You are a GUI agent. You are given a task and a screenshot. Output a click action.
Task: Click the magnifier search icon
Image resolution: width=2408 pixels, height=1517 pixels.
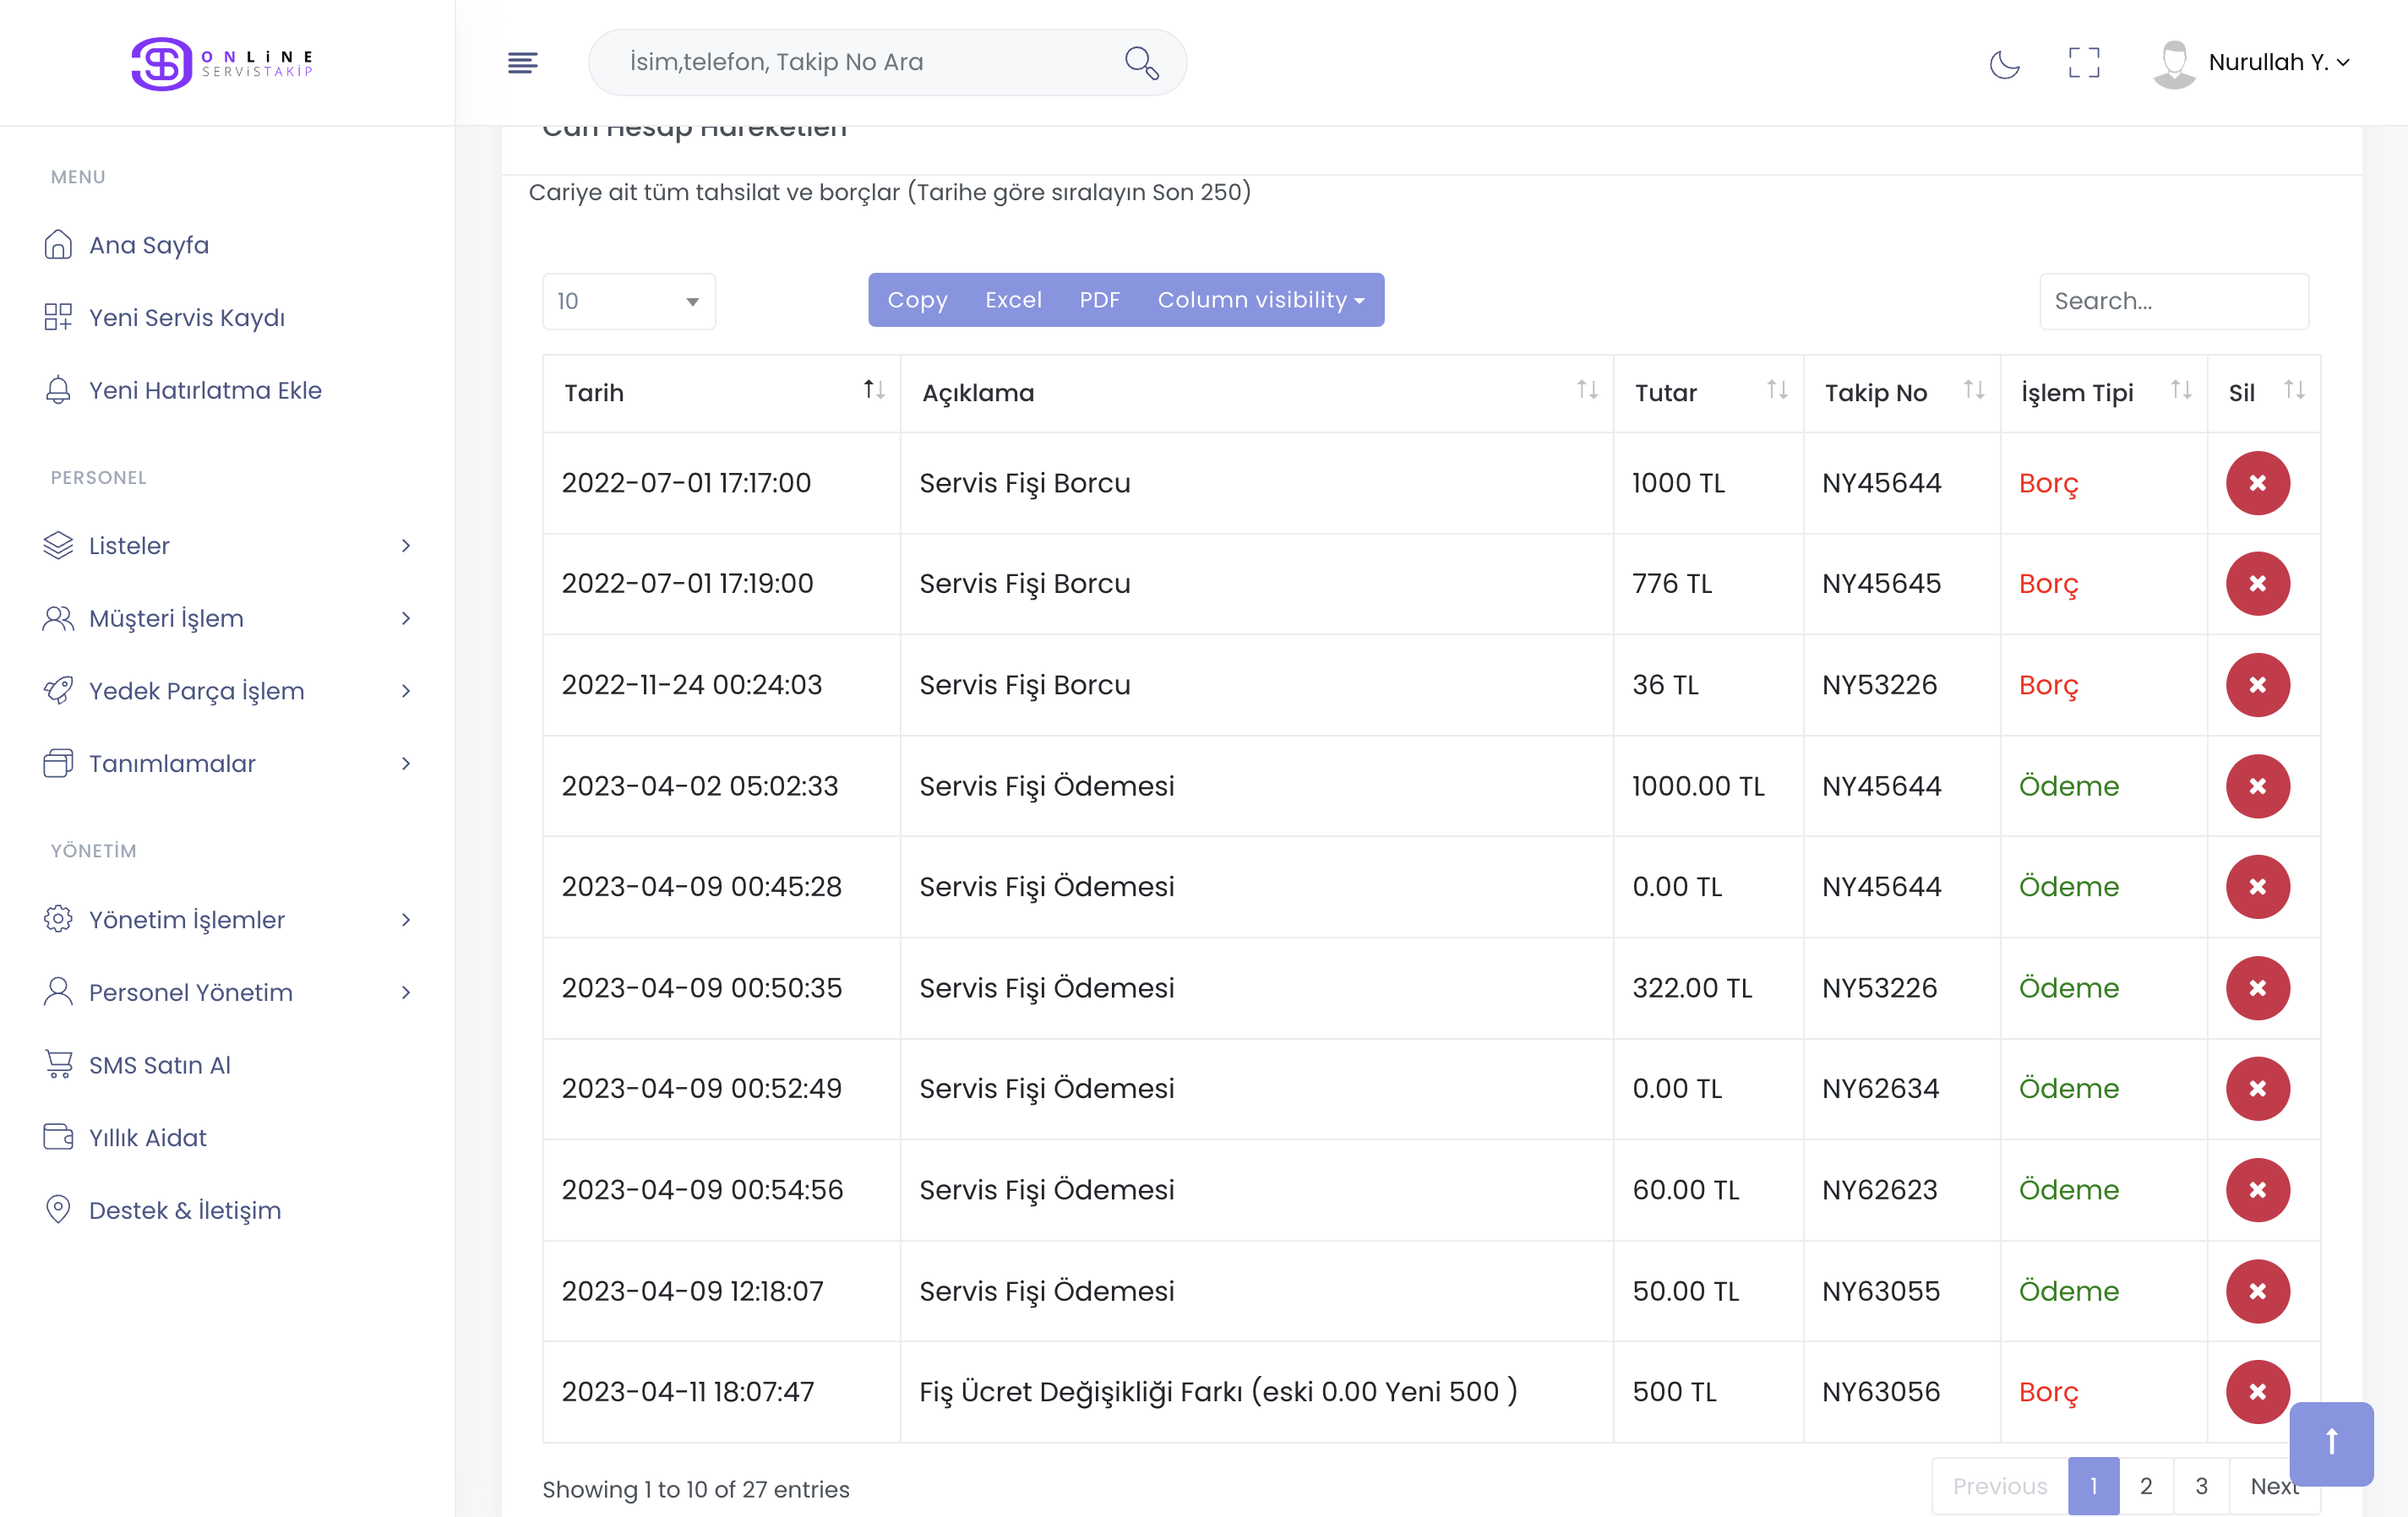coord(1140,63)
